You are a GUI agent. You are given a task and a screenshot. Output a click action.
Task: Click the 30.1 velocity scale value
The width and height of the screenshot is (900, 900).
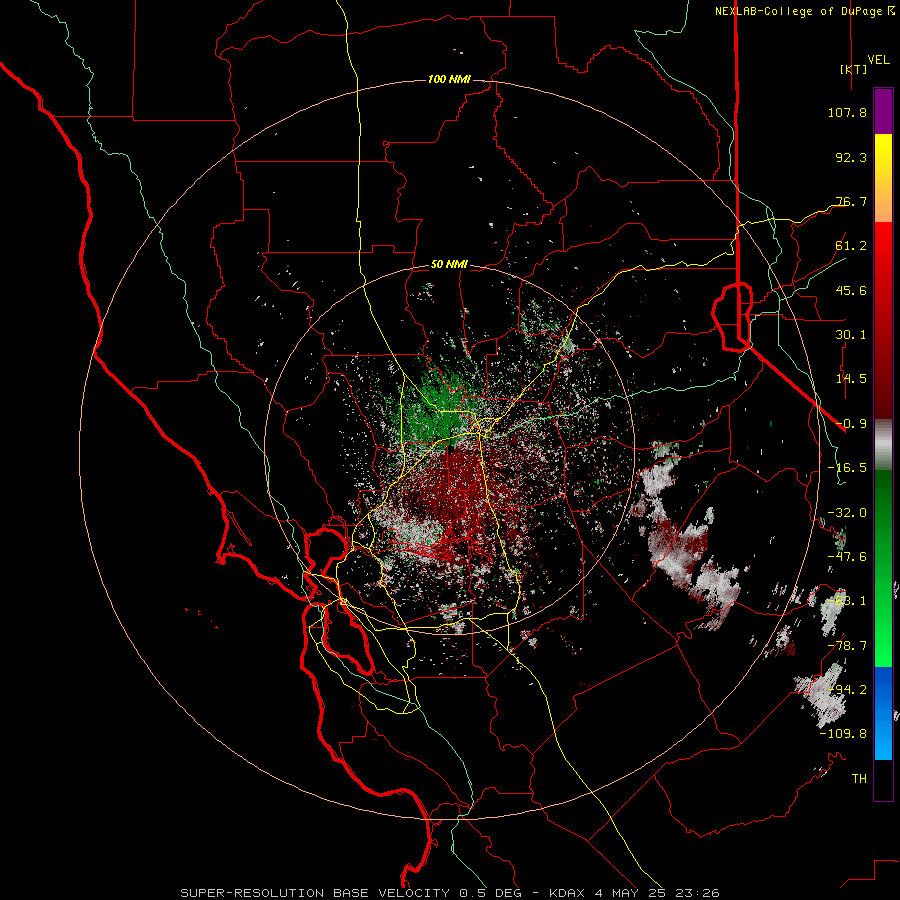click(x=851, y=335)
